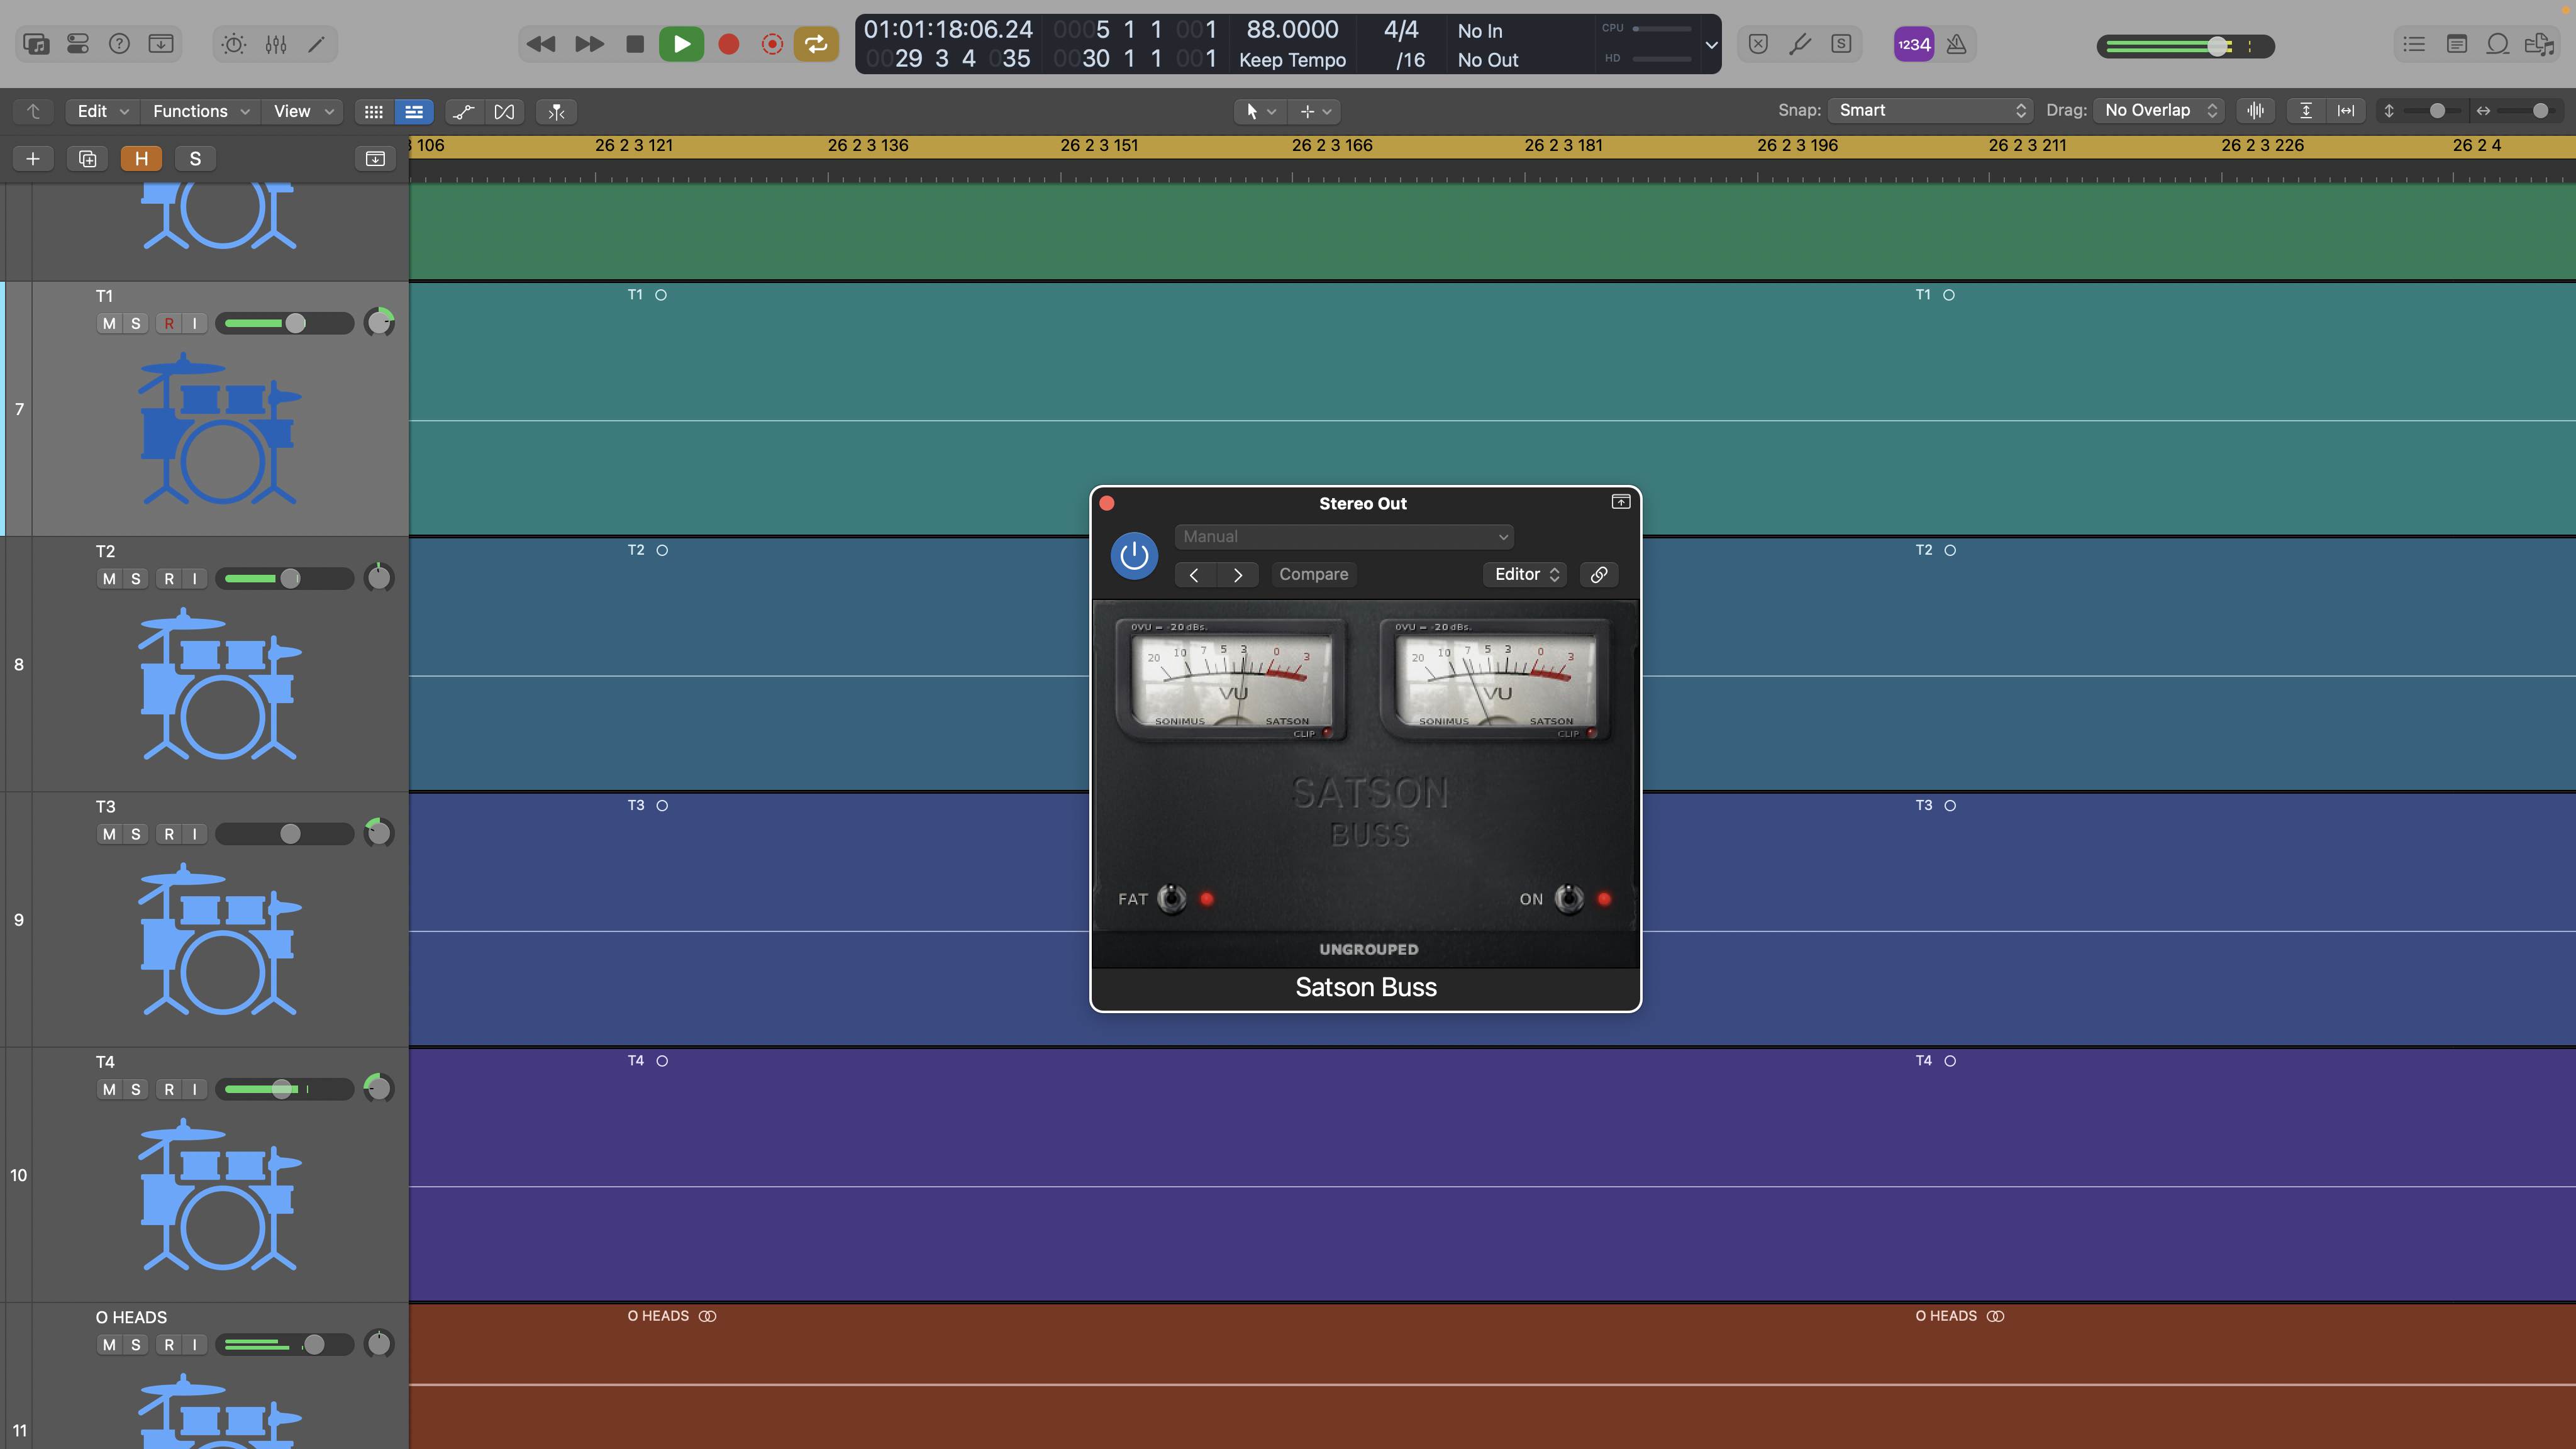Toggle global Solo S in track header
The image size is (2576, 1449).
tap(195, 159)
